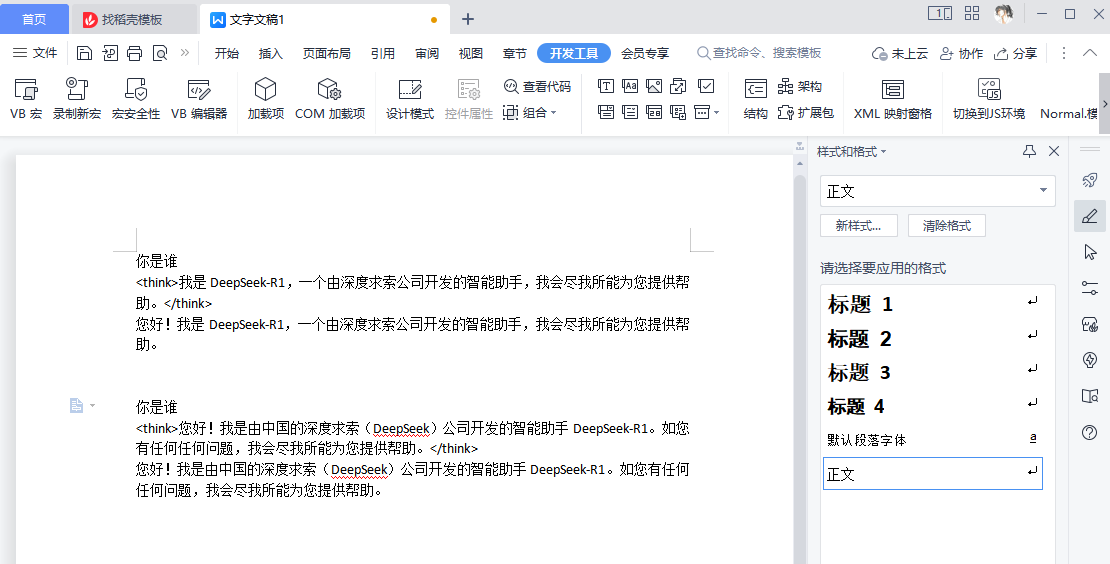Expand more quick access toolbar items

(x=185, y=52)
